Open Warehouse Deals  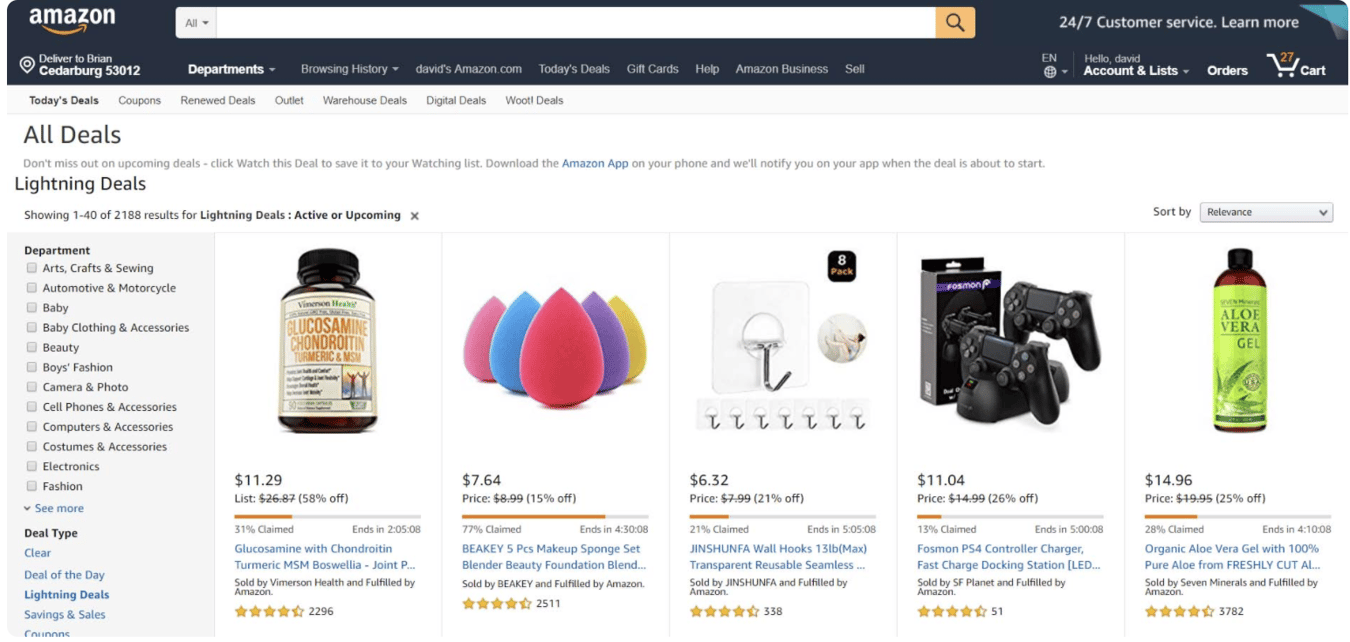coord(364,100)
